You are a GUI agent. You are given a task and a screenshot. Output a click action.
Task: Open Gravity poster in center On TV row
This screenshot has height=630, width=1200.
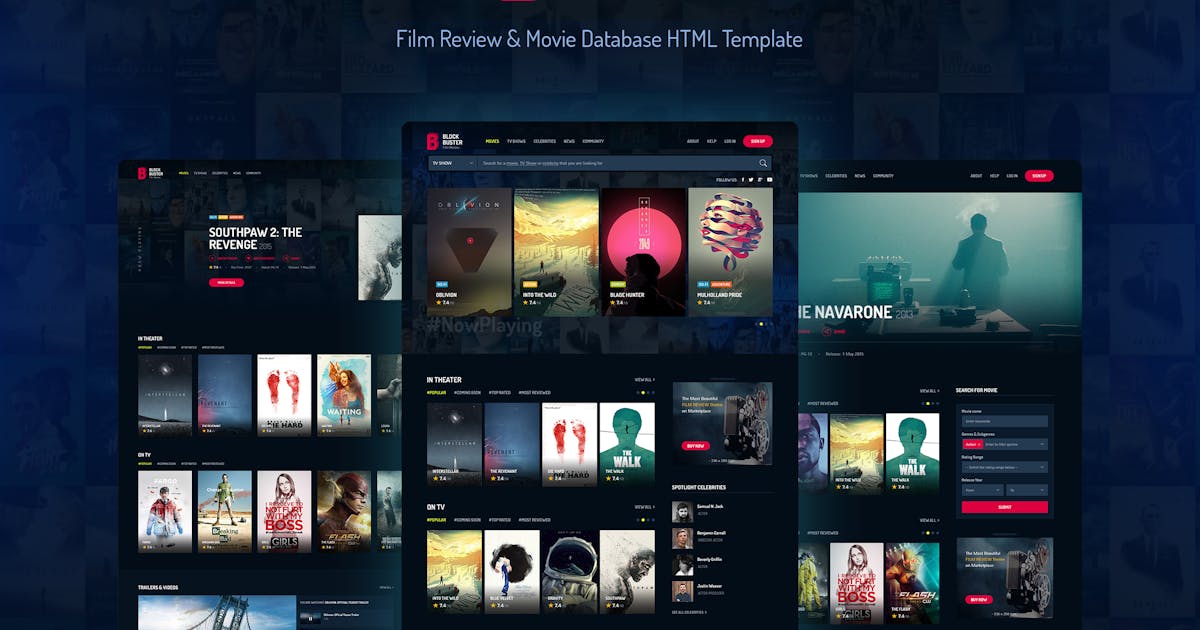point(569,572)
